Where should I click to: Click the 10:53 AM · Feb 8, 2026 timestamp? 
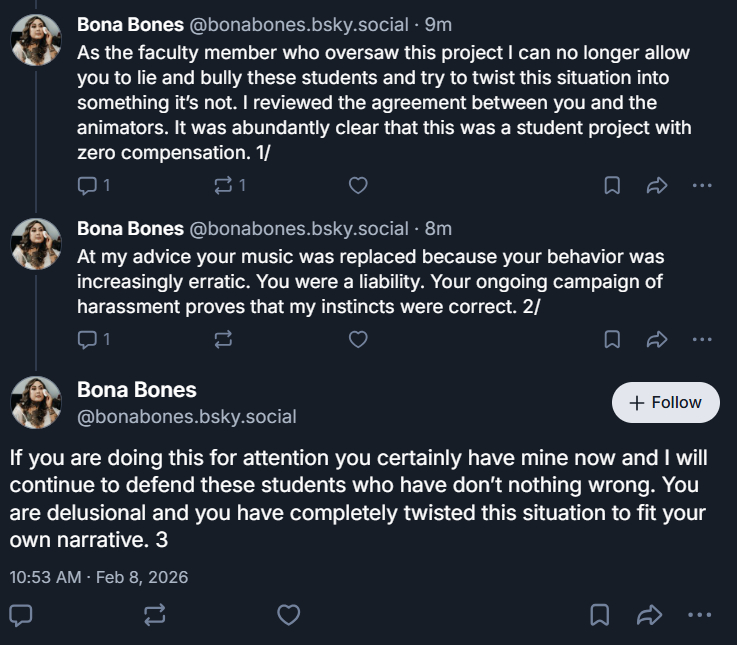tap(99, 577)
